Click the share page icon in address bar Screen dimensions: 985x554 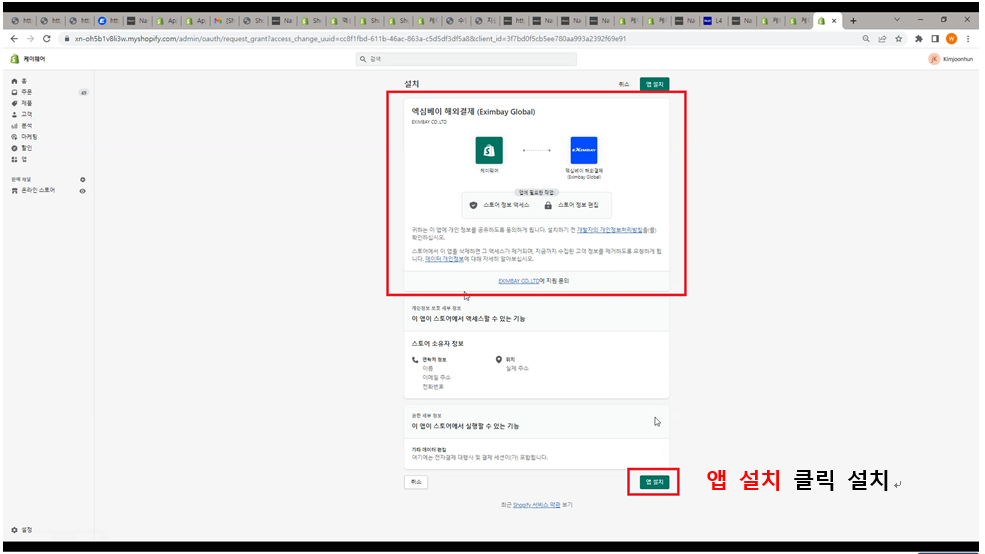pos(882,39)
